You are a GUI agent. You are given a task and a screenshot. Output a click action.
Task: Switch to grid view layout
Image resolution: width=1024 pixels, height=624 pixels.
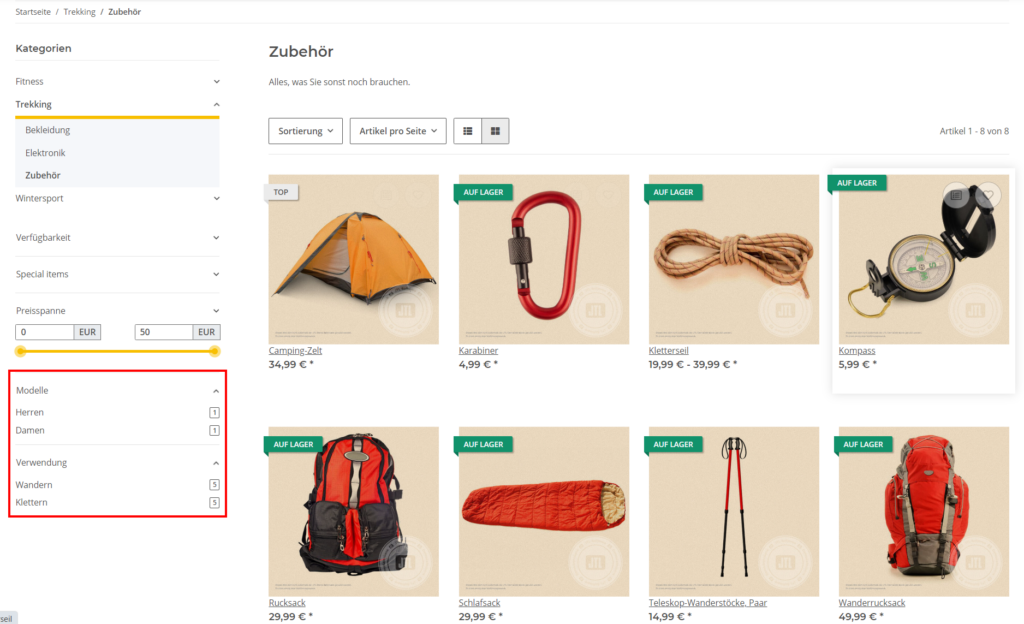tap(496, 130)
